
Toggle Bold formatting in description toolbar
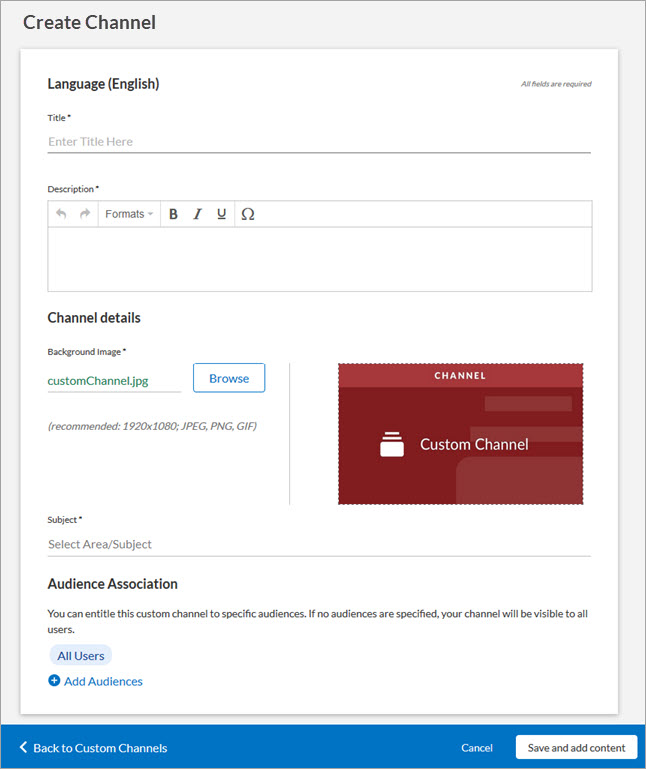[173, 214]
